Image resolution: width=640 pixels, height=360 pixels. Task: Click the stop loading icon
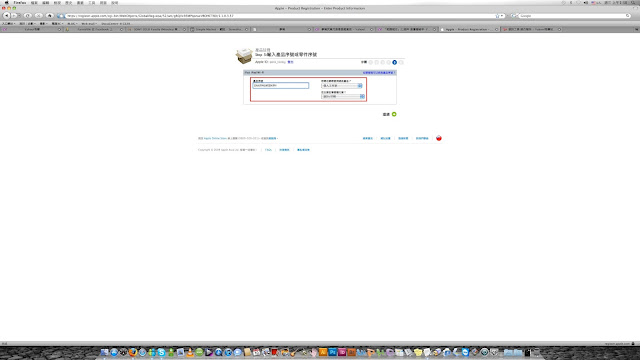click(39, 16)
